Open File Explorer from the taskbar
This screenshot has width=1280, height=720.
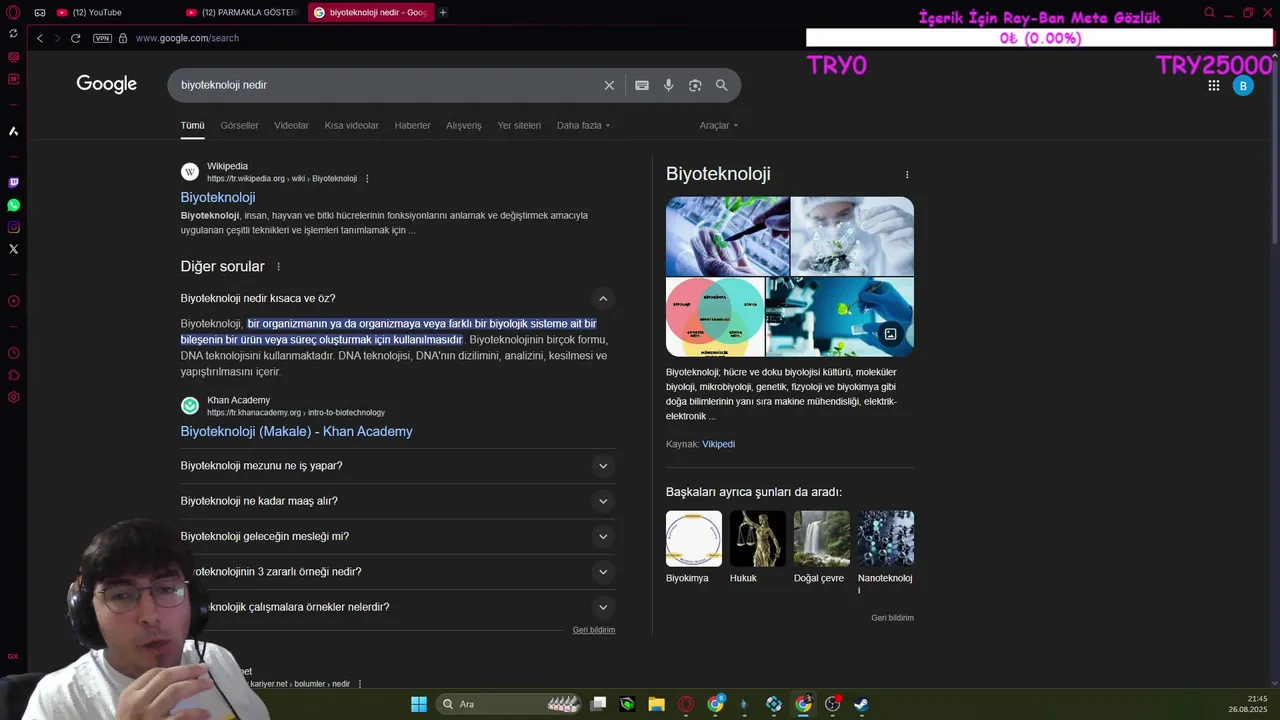(656, 704)
